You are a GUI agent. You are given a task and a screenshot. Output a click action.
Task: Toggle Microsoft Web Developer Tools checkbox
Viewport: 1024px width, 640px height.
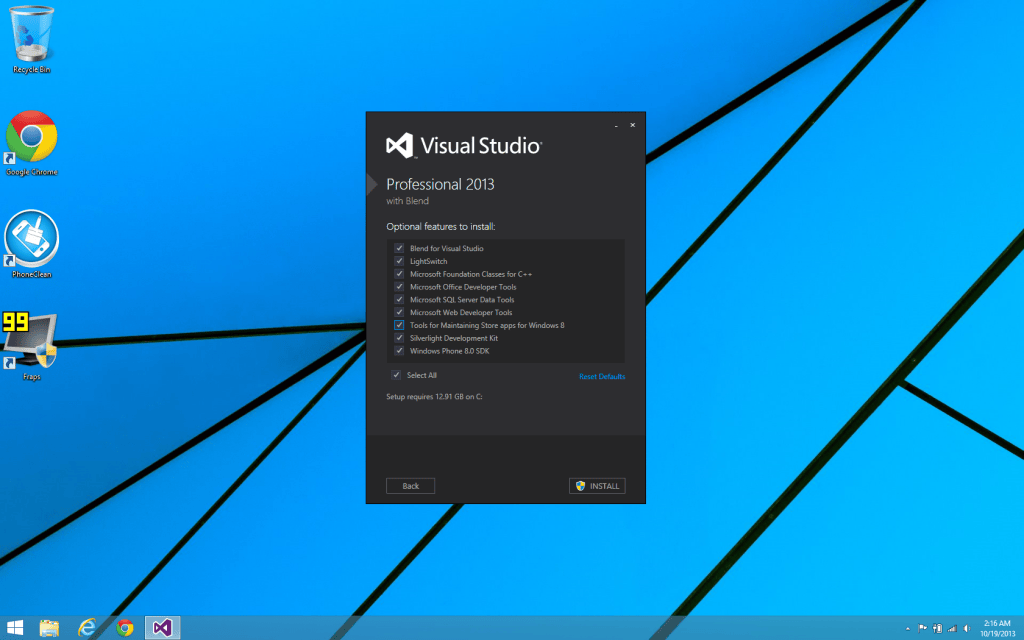click(399, 312)
